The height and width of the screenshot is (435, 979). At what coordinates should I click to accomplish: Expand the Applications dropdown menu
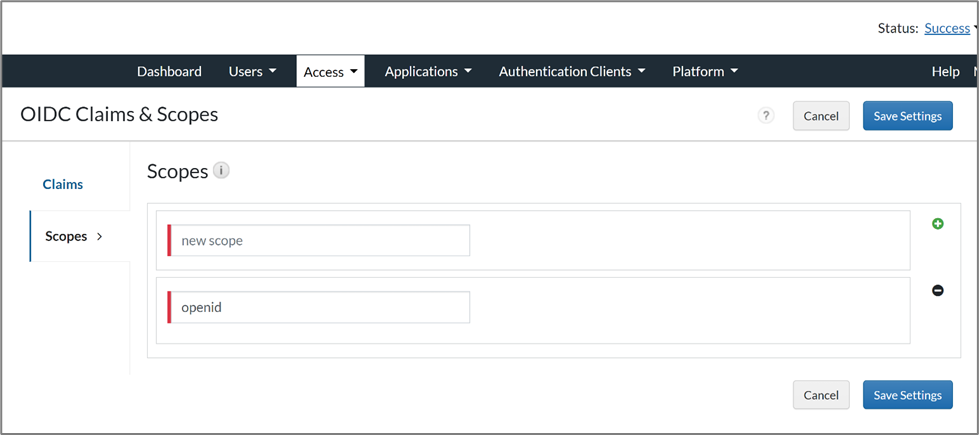428,72
